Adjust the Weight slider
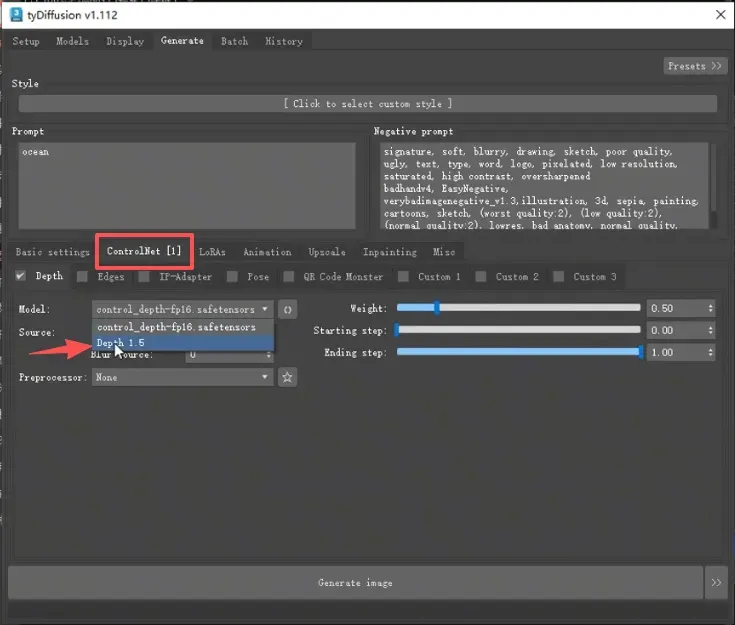735x625 pixels. tap(518, 308)
